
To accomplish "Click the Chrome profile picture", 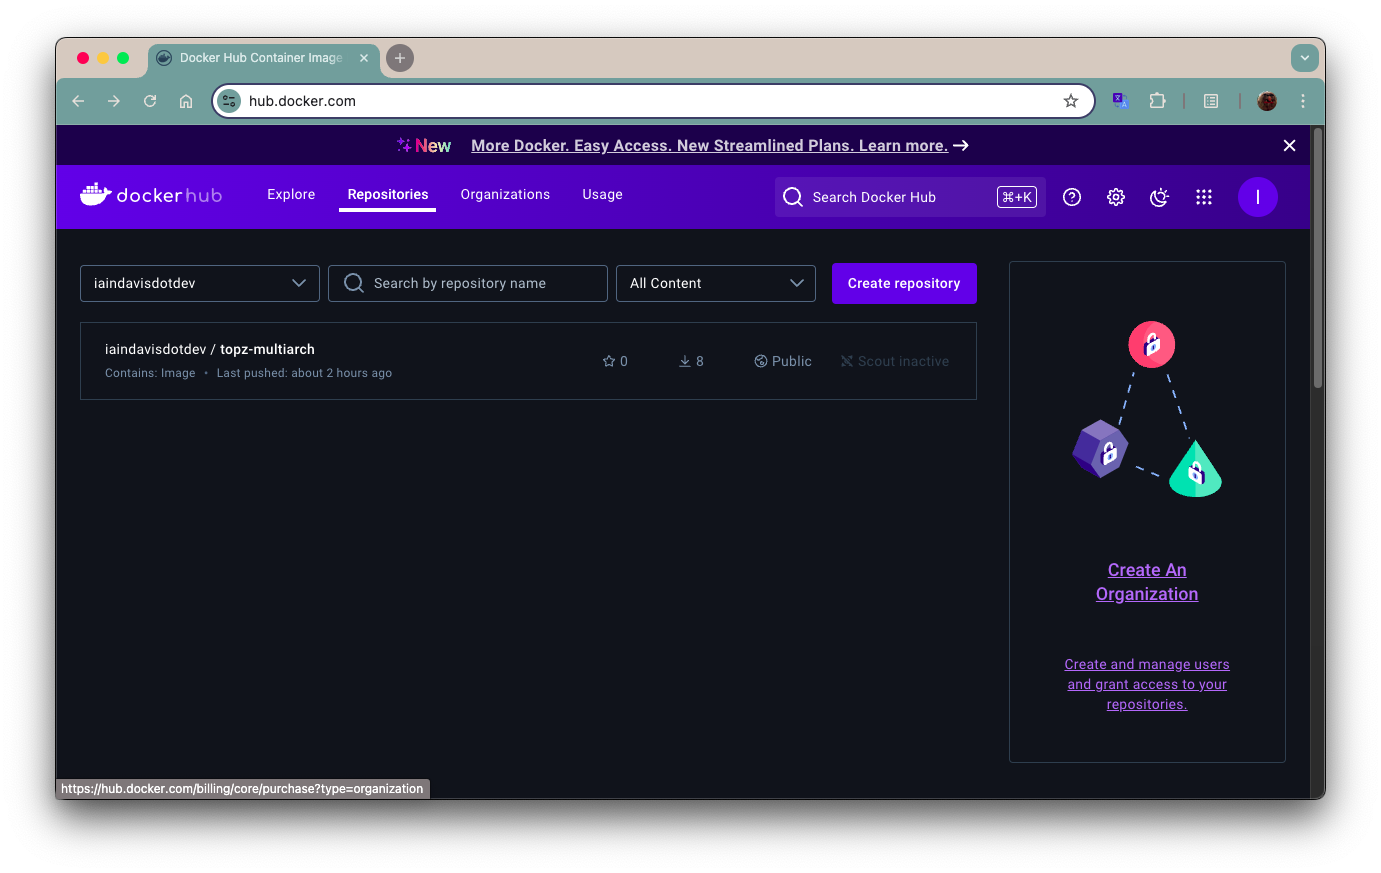I will click(x=1267, y=101).
